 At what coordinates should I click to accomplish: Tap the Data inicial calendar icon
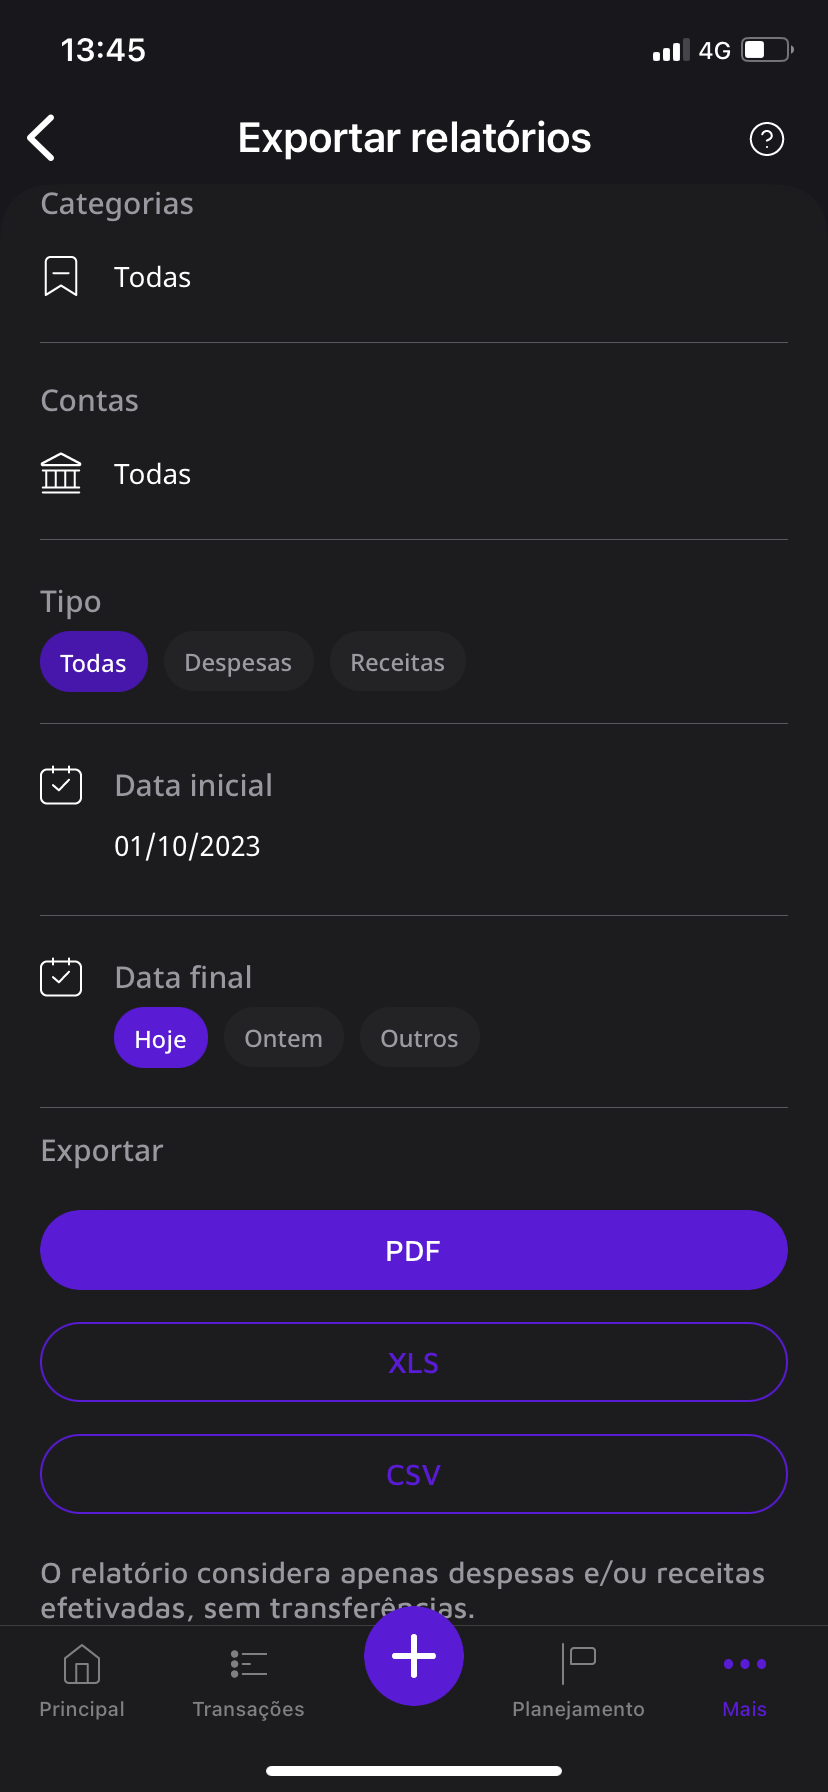click(x=61, y=785)
